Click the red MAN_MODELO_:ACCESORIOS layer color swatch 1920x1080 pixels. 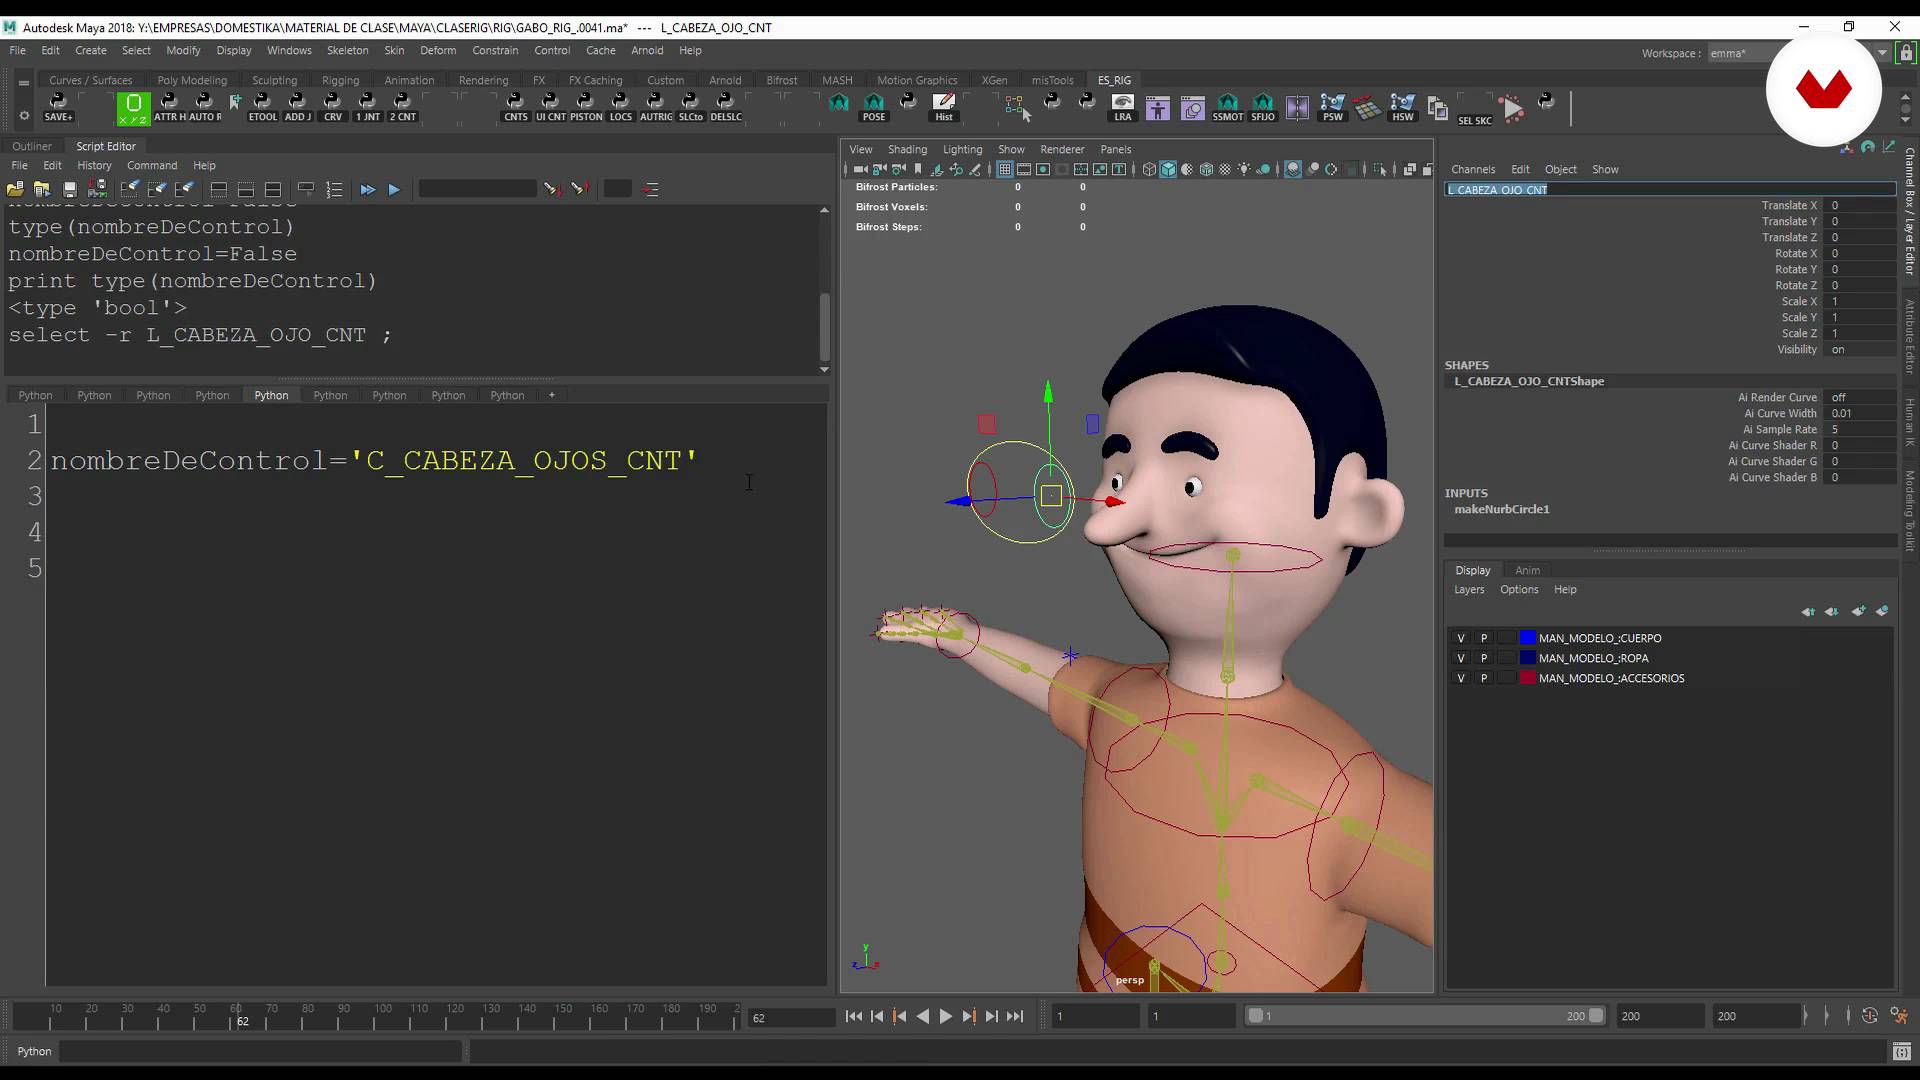(1527, 678)
